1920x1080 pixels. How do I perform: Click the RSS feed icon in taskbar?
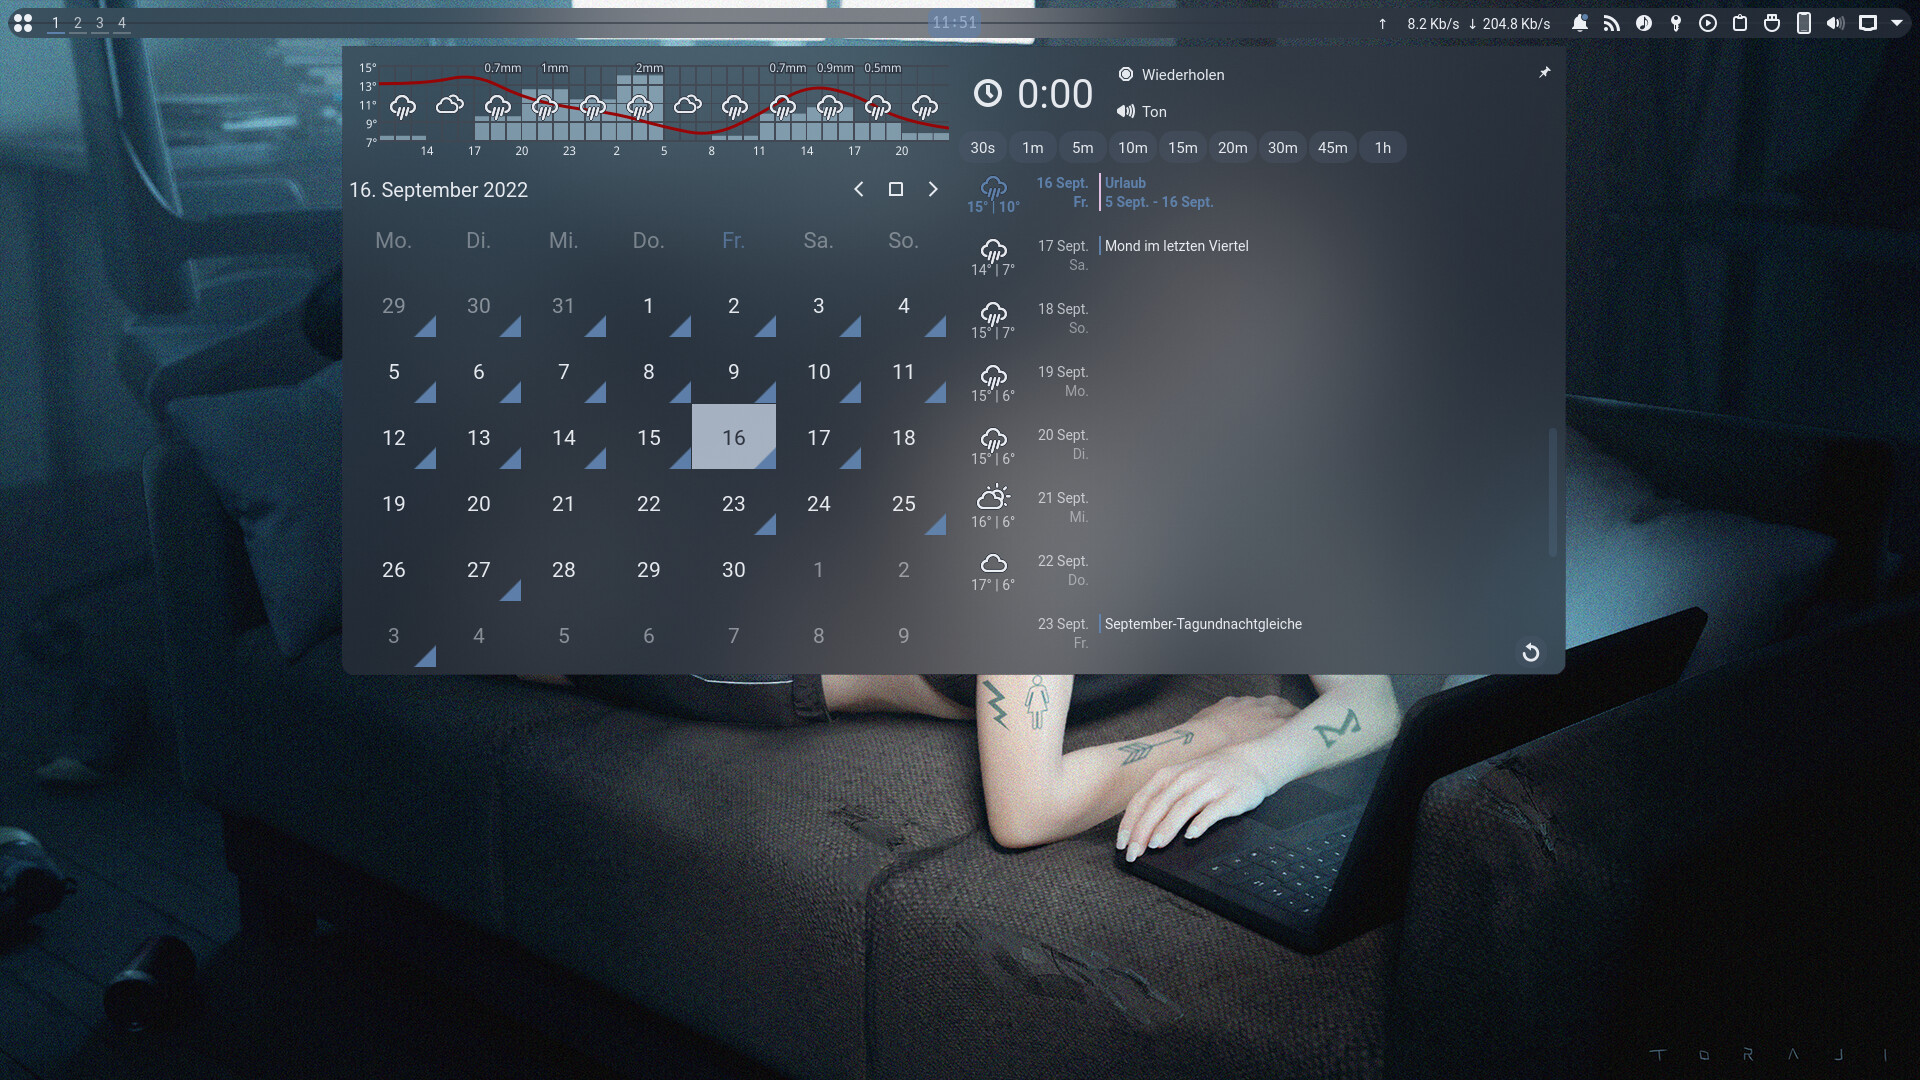click(1609, 22)
